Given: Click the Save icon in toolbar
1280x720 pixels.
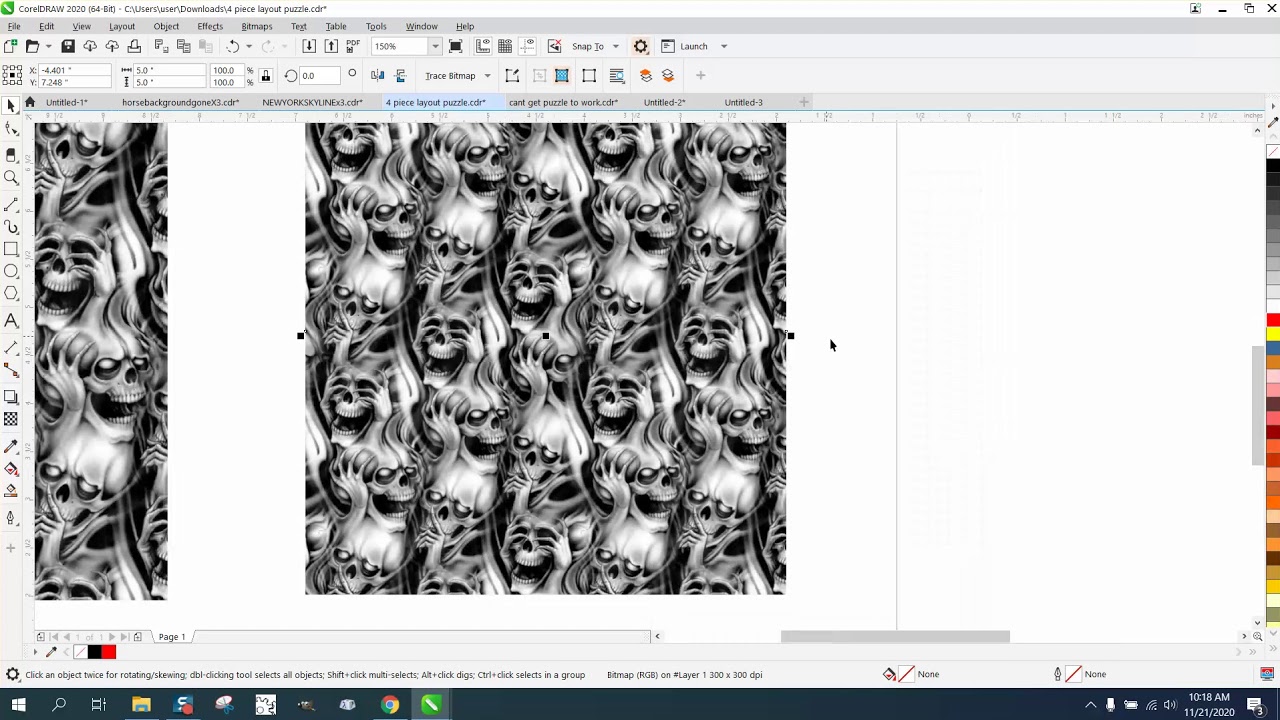Looking at the screenshot, I should [68, 46].
